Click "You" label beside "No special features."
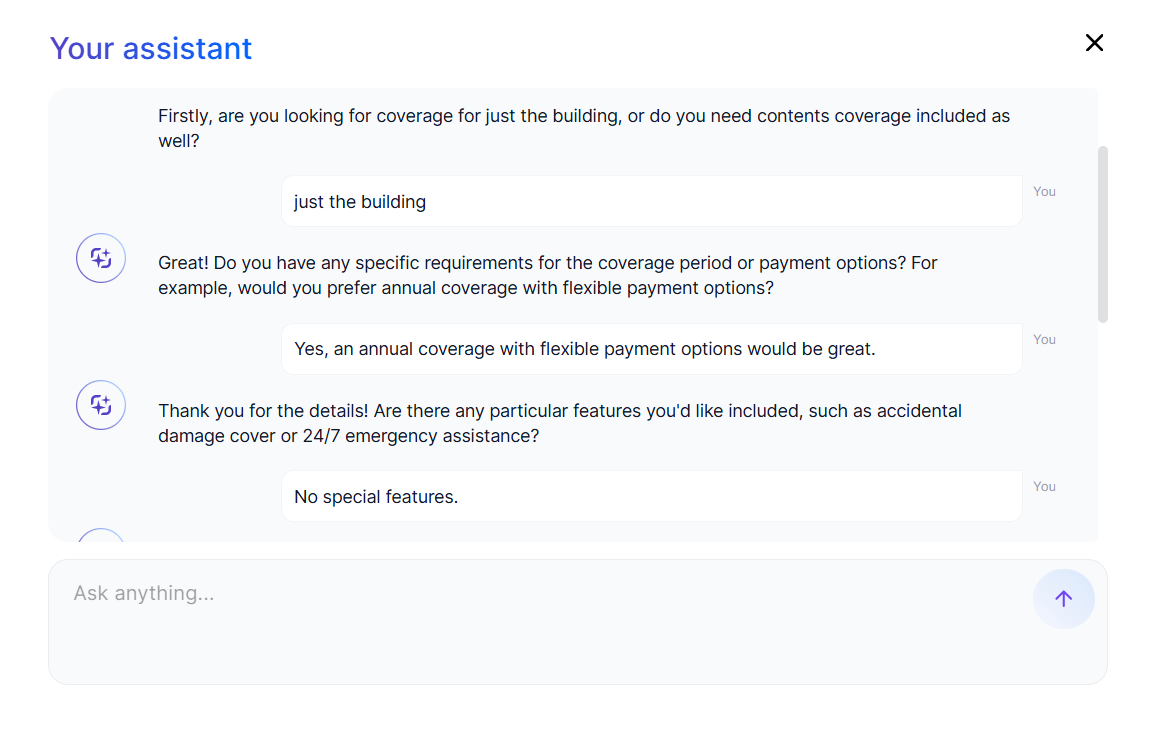The height and width of the screenshot is (740, 1156). [1044, 487]
